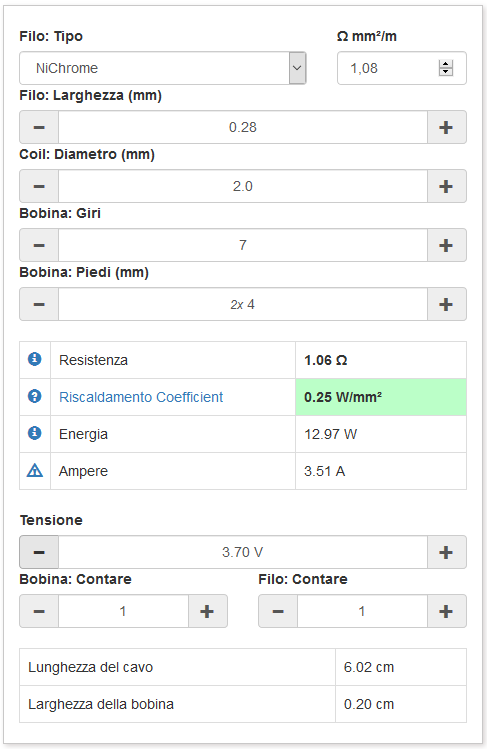Click the Coil Diametro value field
The width and height of the screenshot is (487, 749).
coord(243,186)
